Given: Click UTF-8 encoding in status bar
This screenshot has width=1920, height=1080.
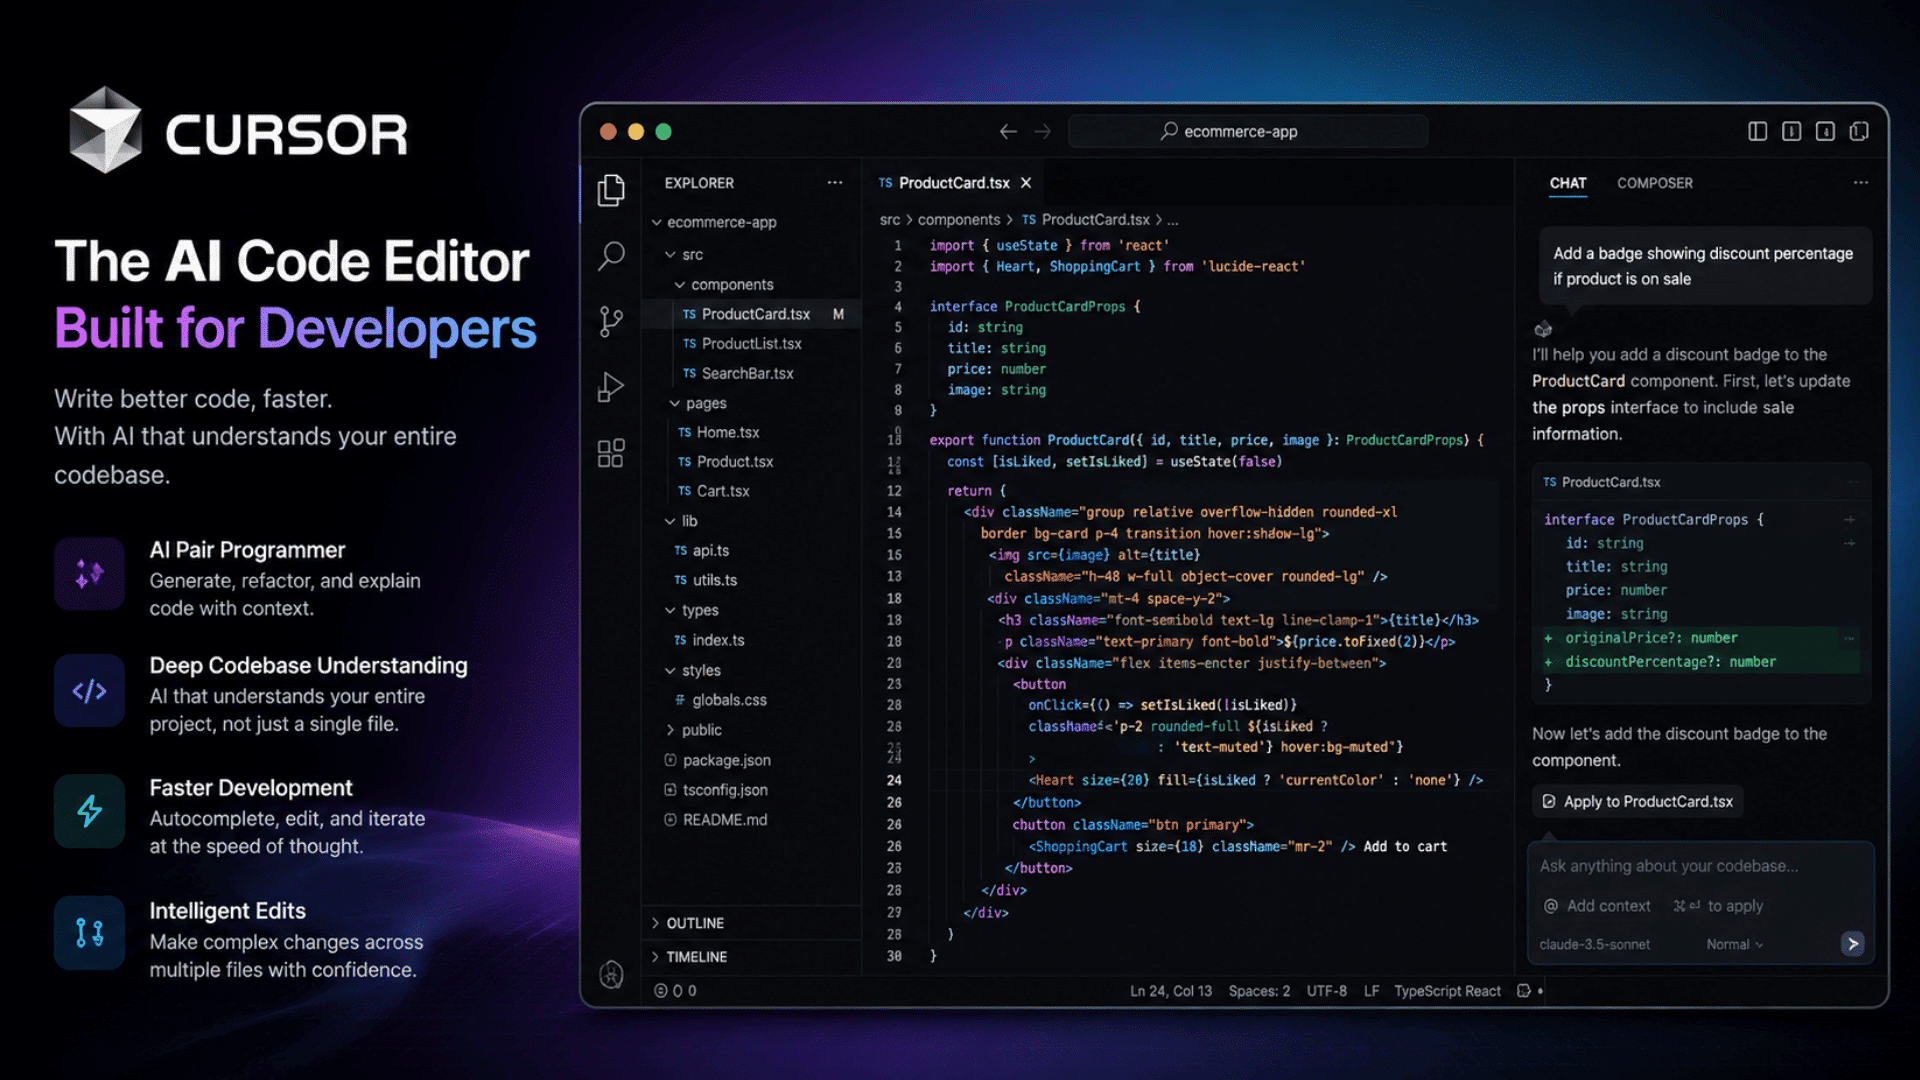Looking at the screenshot, I should point(1327,991).
